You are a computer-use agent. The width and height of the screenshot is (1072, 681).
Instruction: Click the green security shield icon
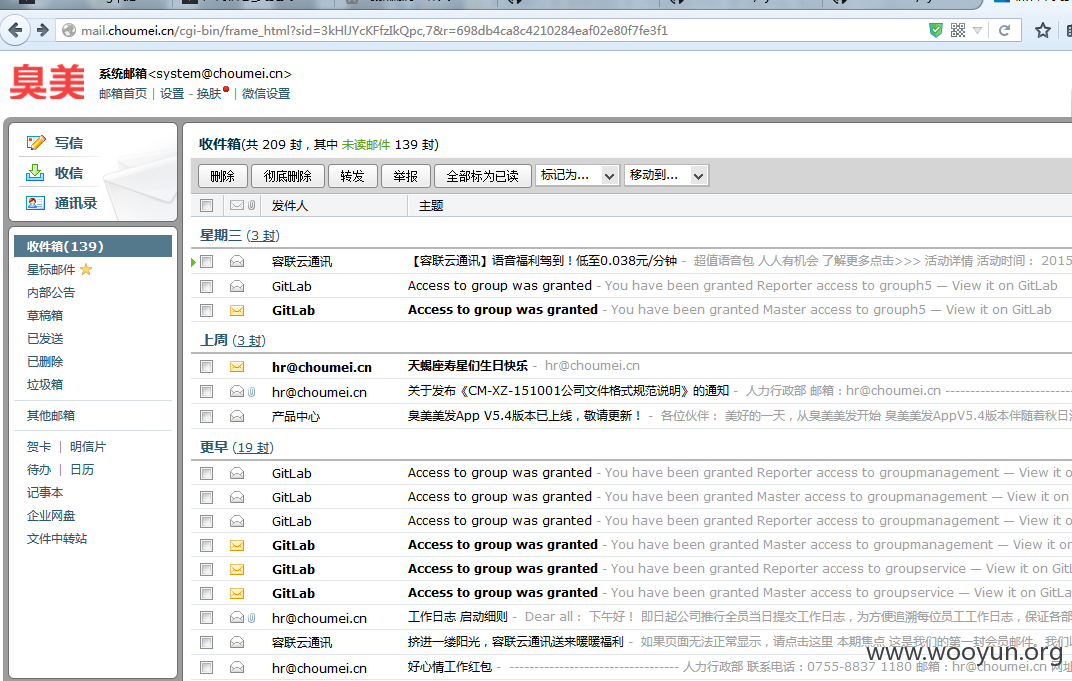click(x=936, y=30)
